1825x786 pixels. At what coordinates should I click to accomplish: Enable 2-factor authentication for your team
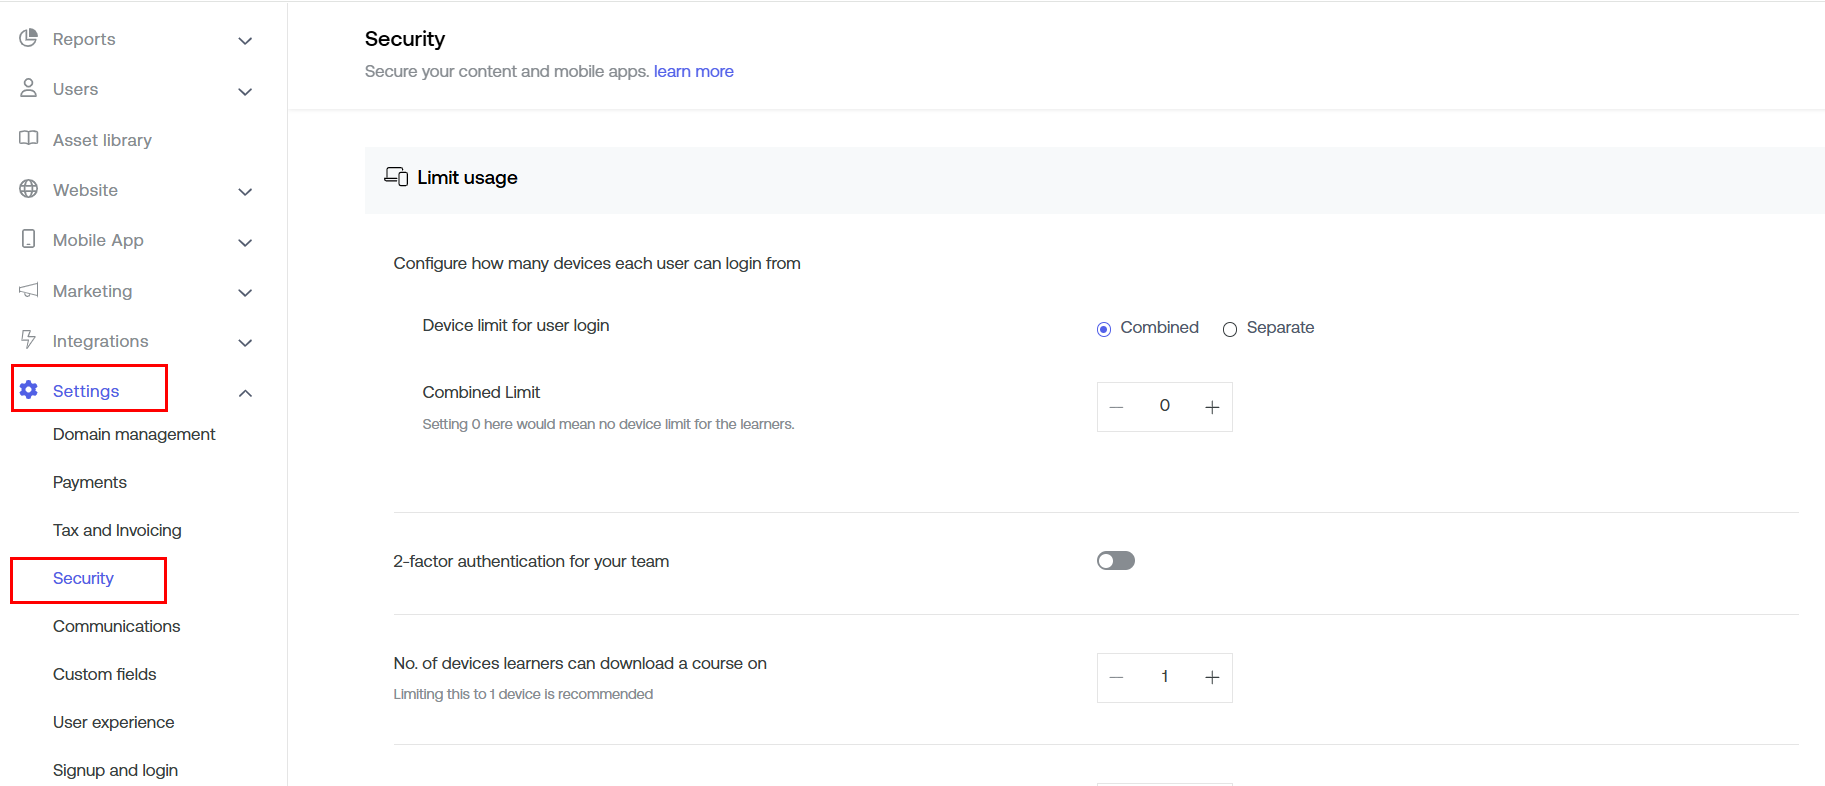(x=1115, y=561)
